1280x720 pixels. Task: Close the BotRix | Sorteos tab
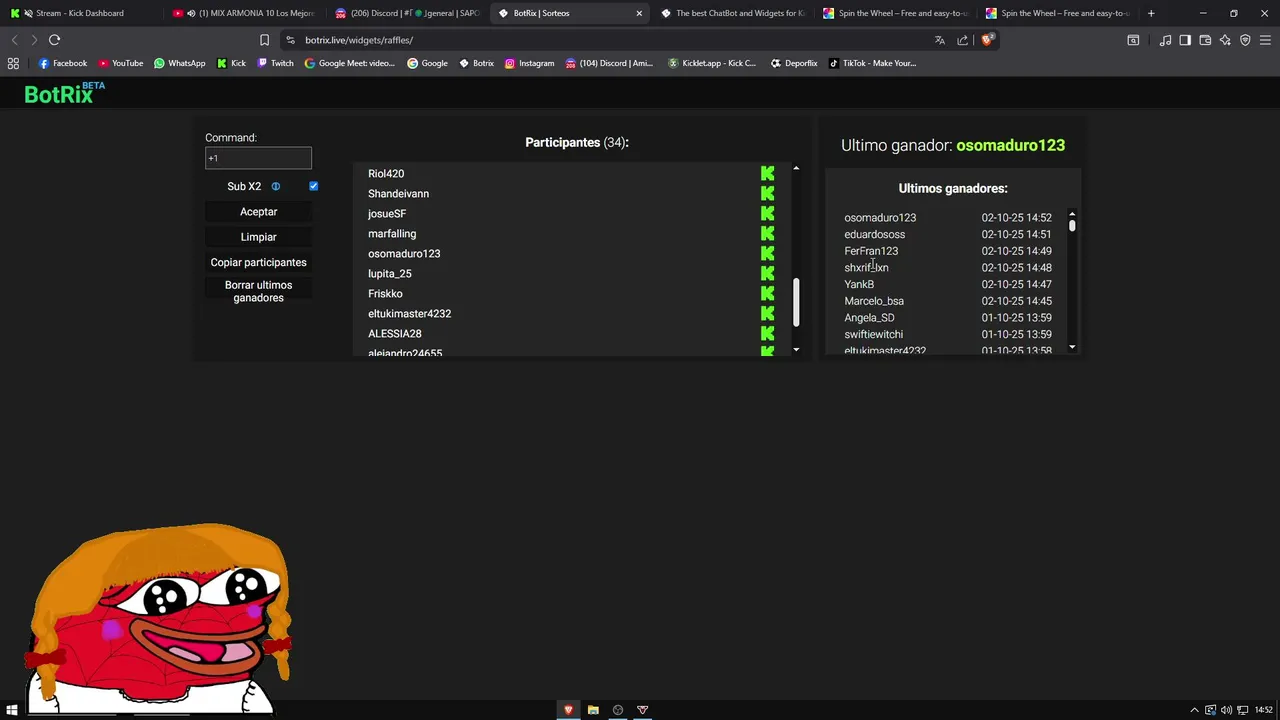639,13
